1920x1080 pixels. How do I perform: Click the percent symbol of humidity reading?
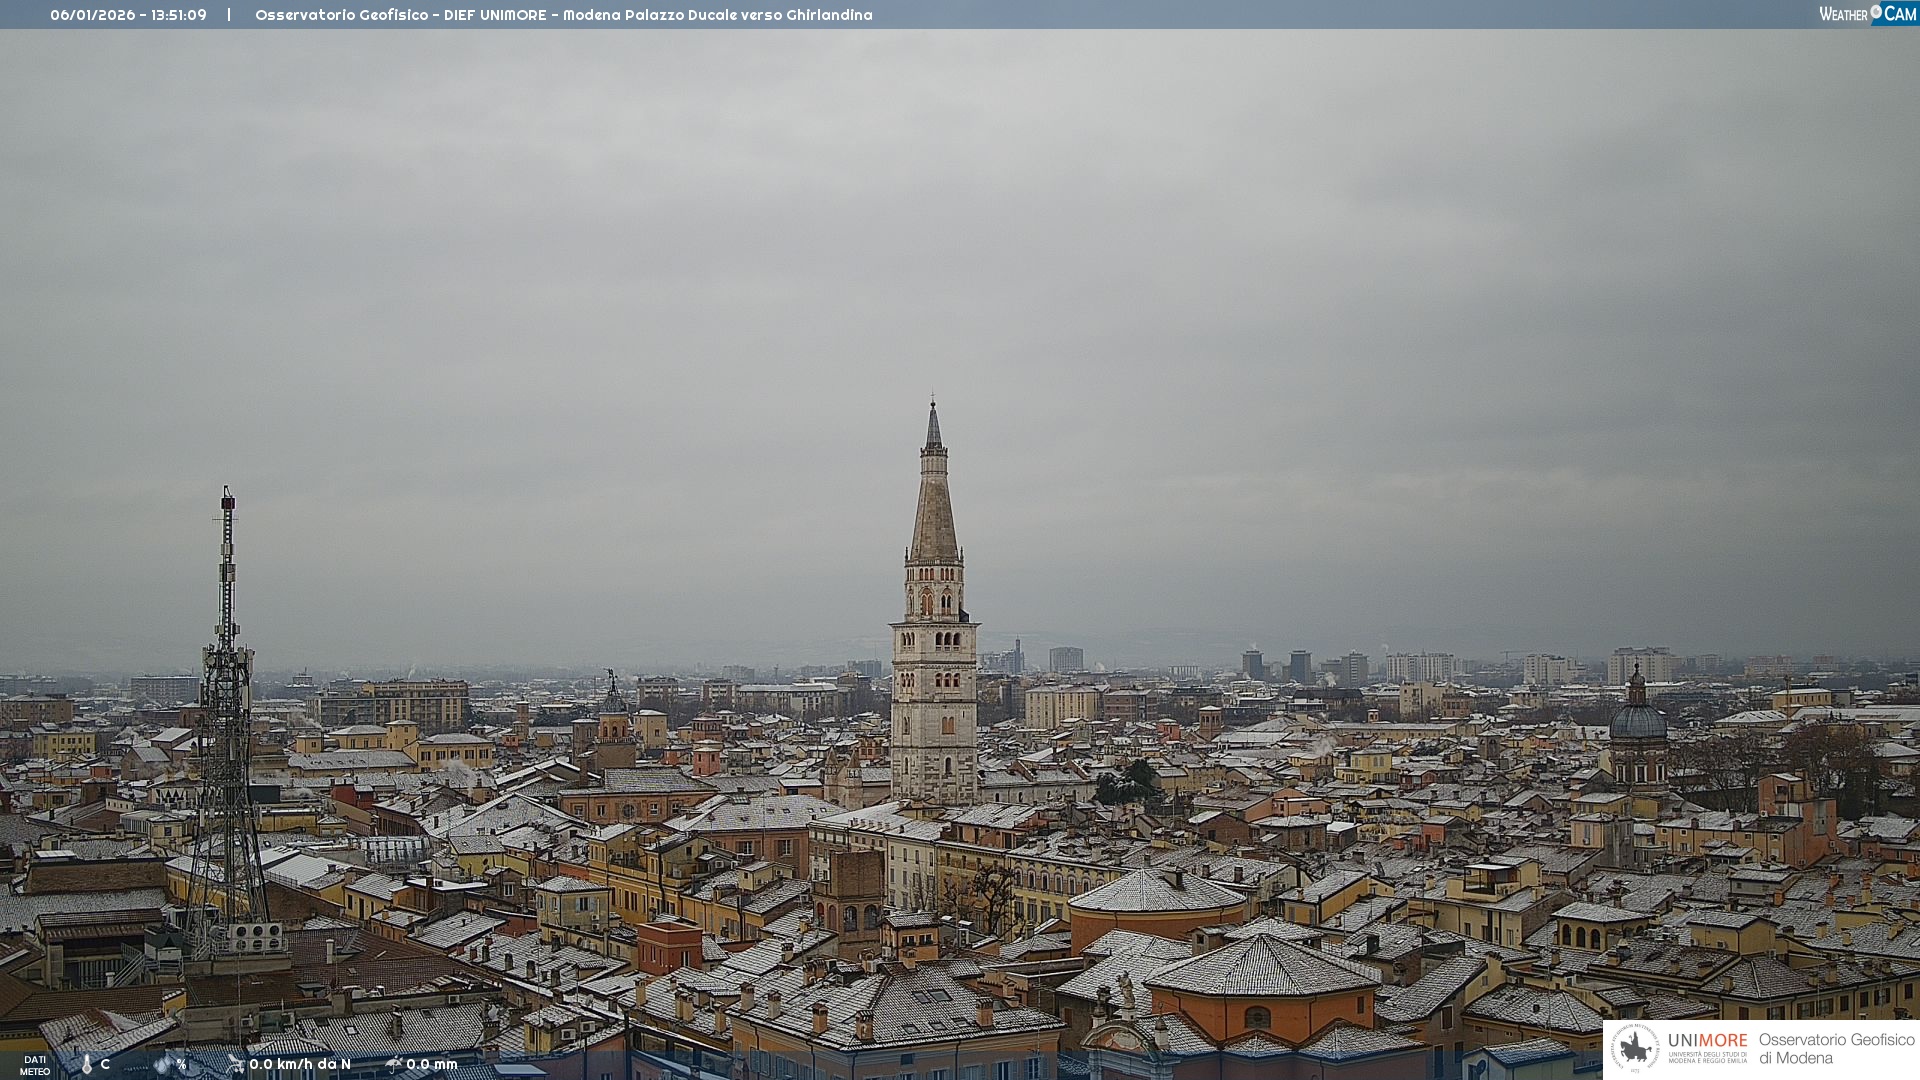click(x=181, y=1064)
